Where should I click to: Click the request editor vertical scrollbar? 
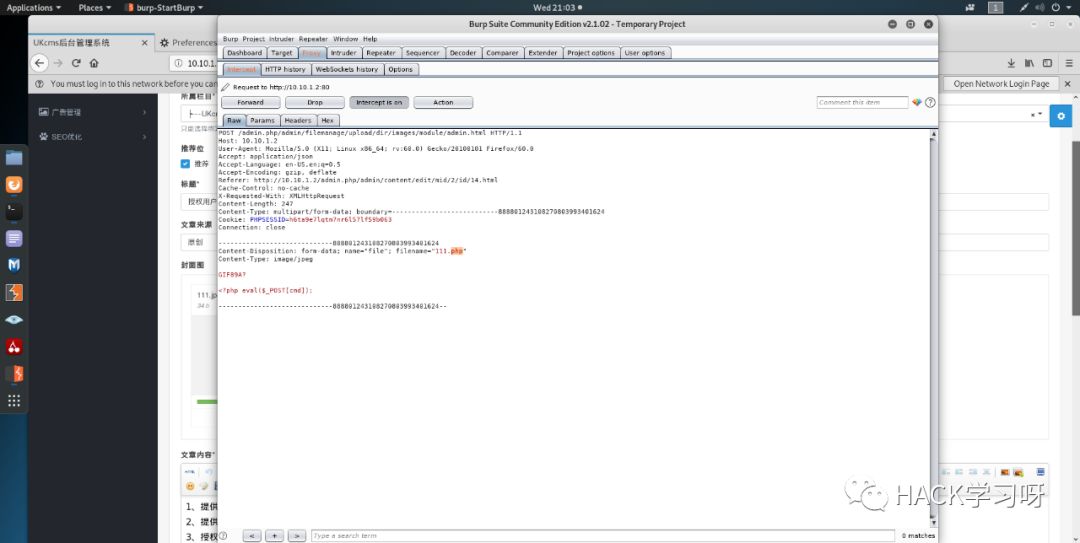point(933,328)
